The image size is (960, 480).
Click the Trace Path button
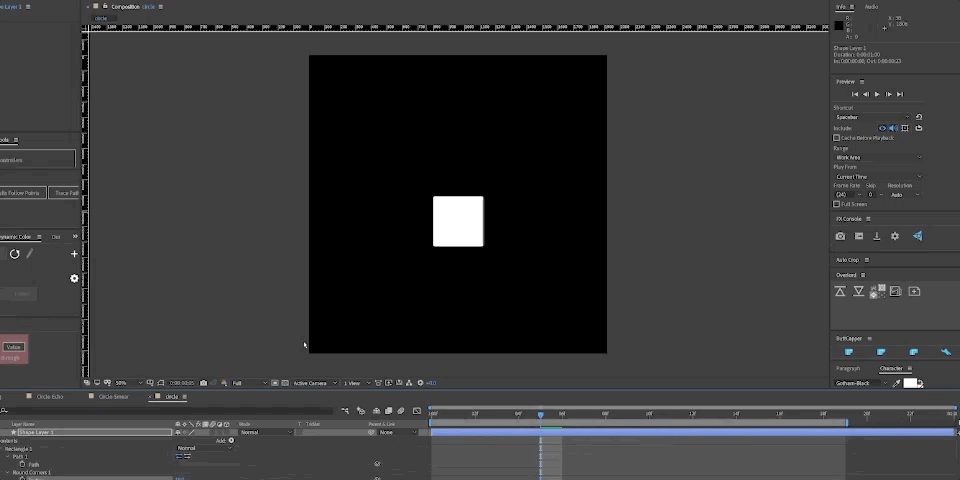64,193
